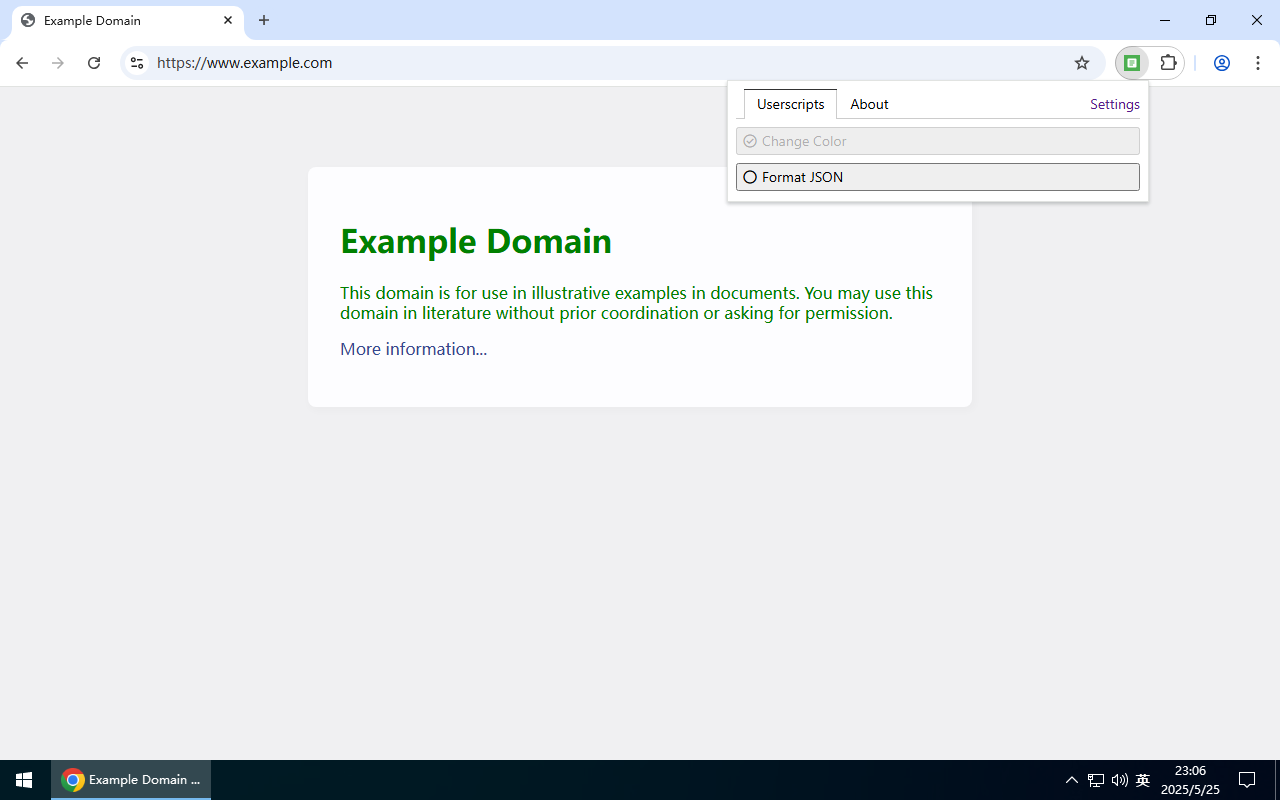Open a new tab with the plus button

264,20
